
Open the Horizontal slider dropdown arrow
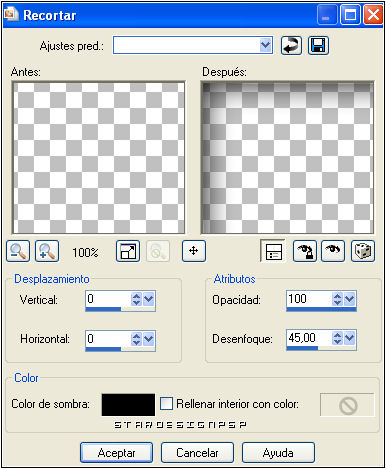pos(149,339)
